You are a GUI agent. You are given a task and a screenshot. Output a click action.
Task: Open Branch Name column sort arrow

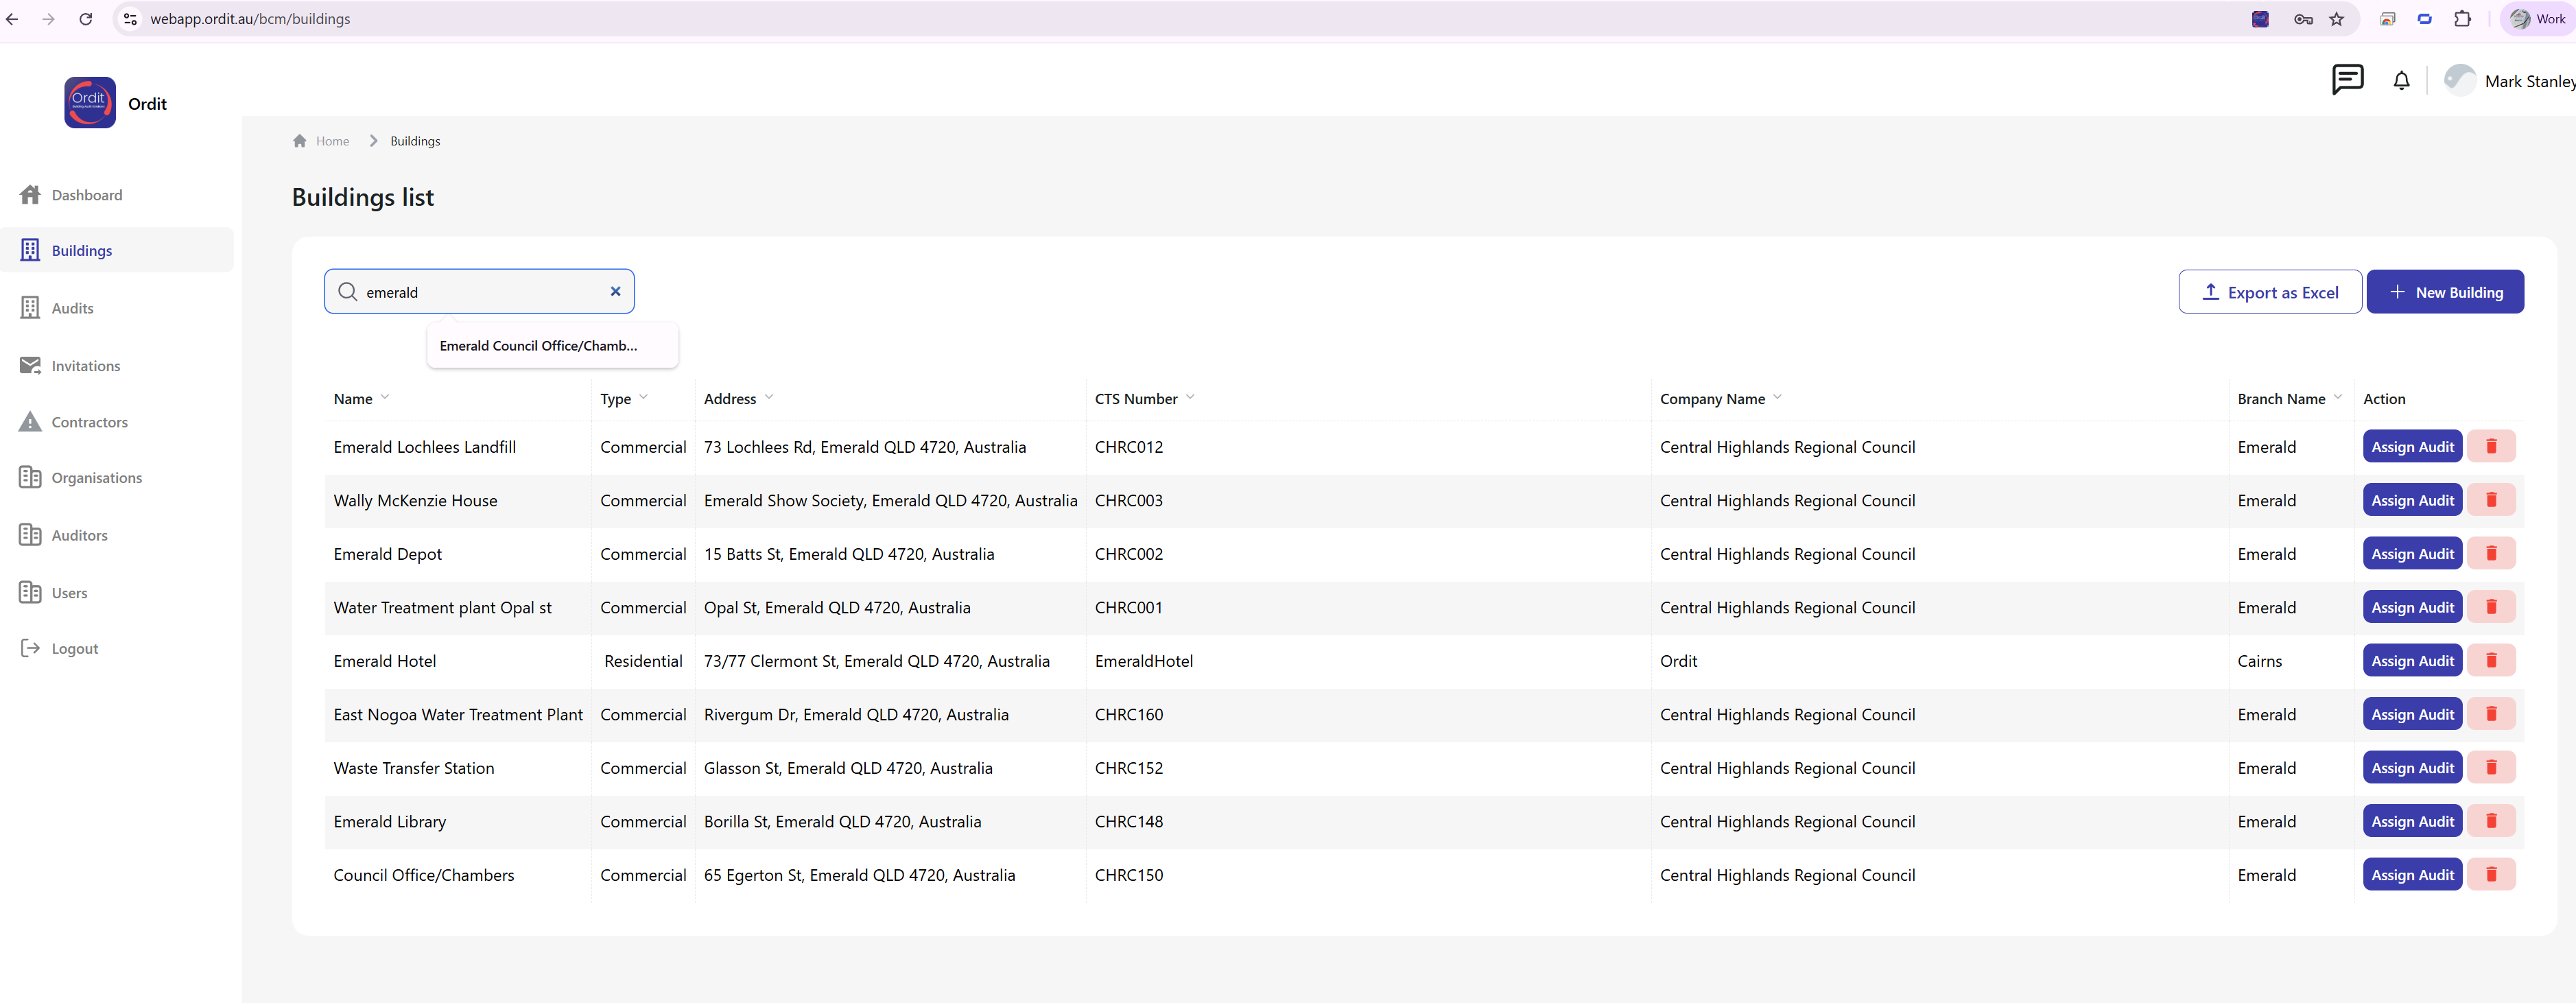point(2337,397)
